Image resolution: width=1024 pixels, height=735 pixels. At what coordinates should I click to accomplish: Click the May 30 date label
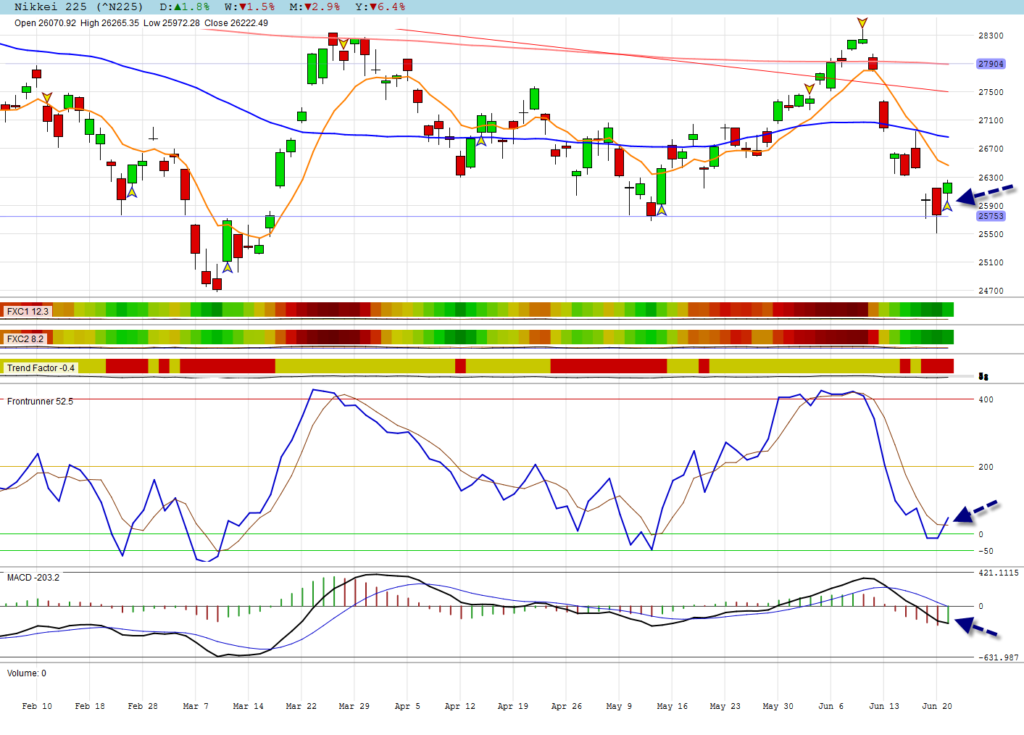(778, 706)
